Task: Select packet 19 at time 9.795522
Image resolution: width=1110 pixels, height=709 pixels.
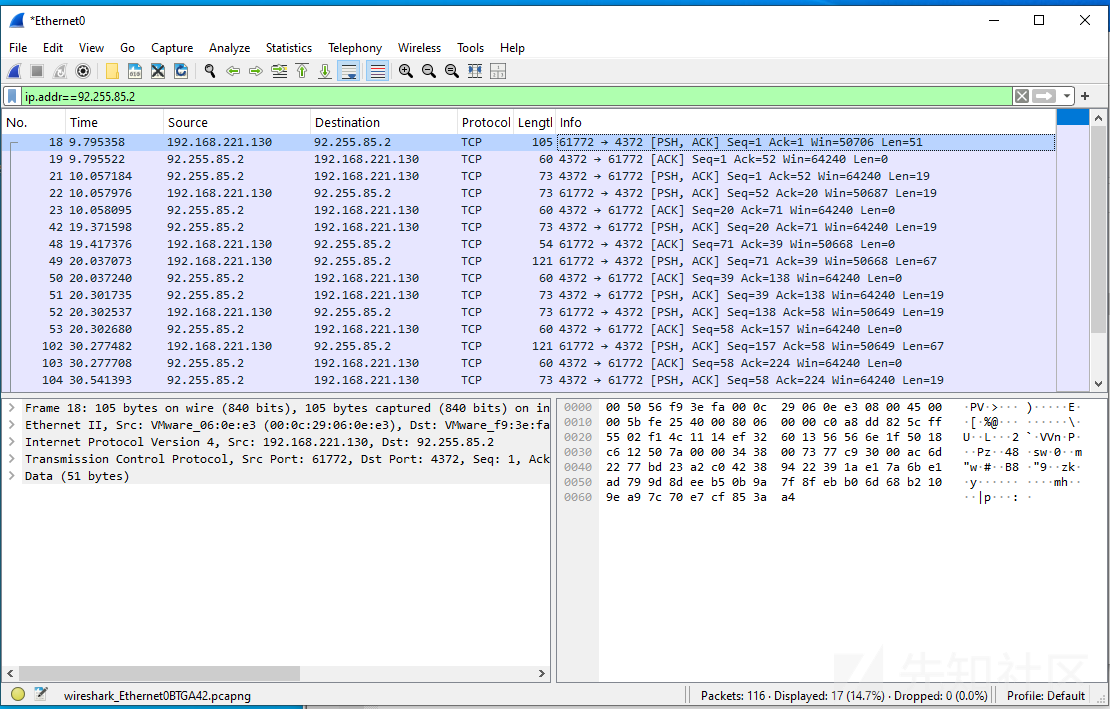Action: [528, 159]
